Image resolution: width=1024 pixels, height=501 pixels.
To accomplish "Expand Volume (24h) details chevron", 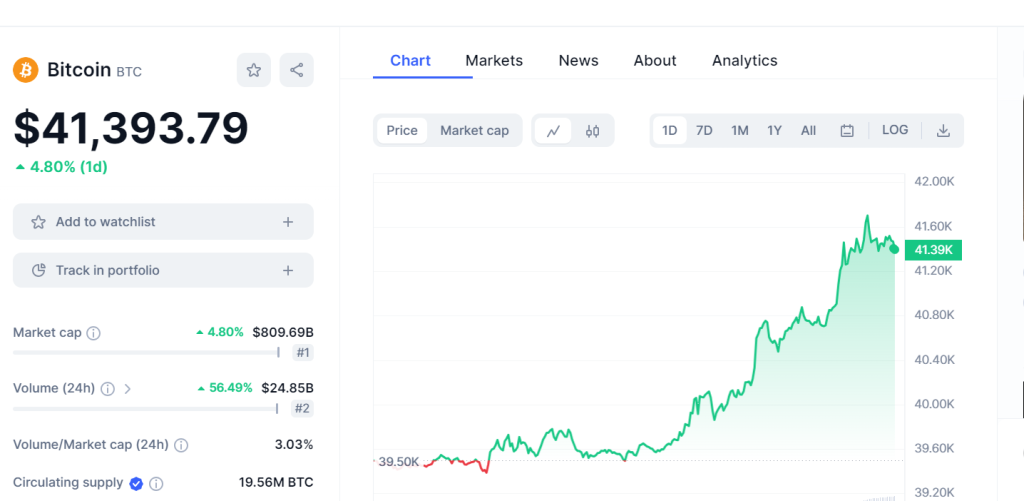I will point(127,389).
